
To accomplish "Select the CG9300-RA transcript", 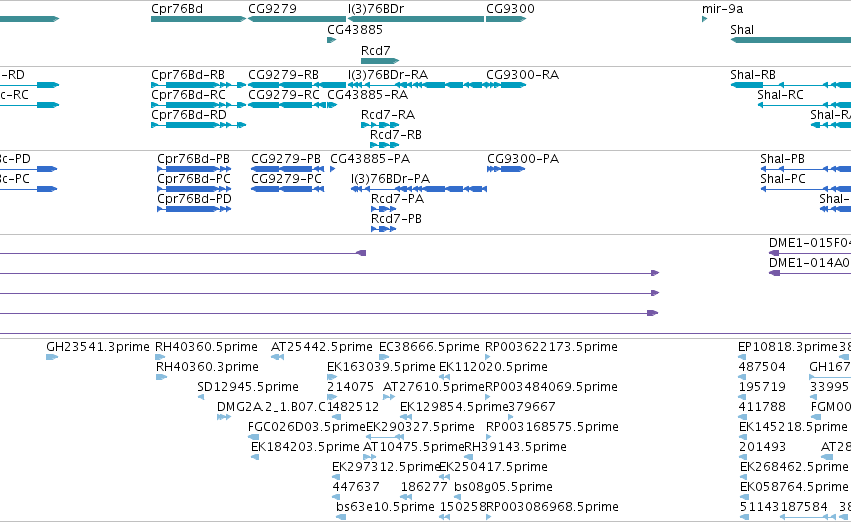I will [506, 85].
